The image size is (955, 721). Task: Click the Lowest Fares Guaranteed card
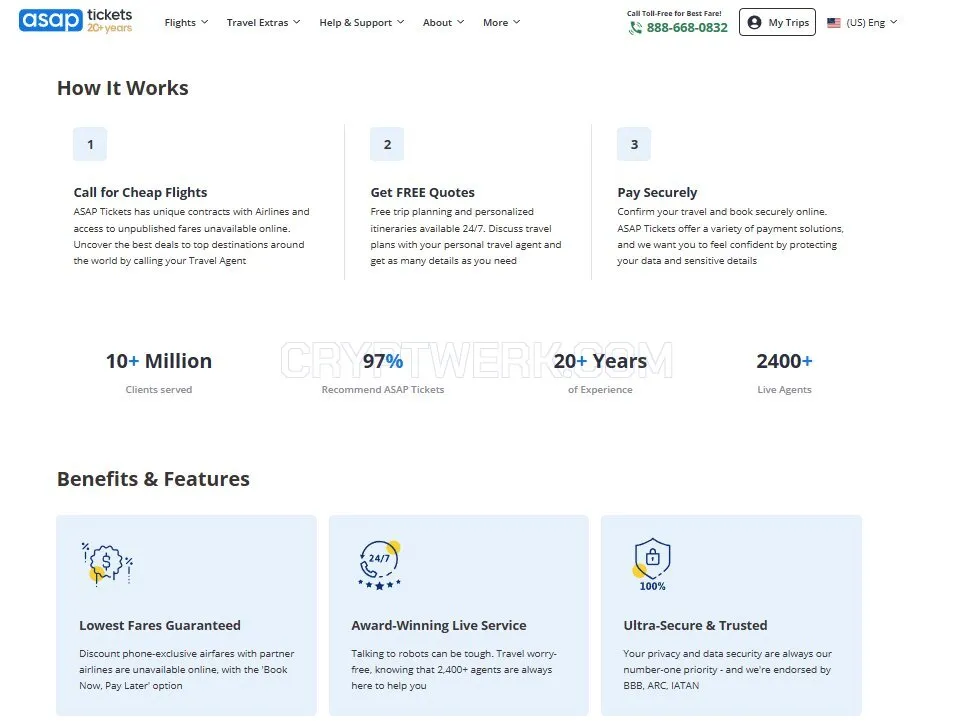[x=186, y=615]
